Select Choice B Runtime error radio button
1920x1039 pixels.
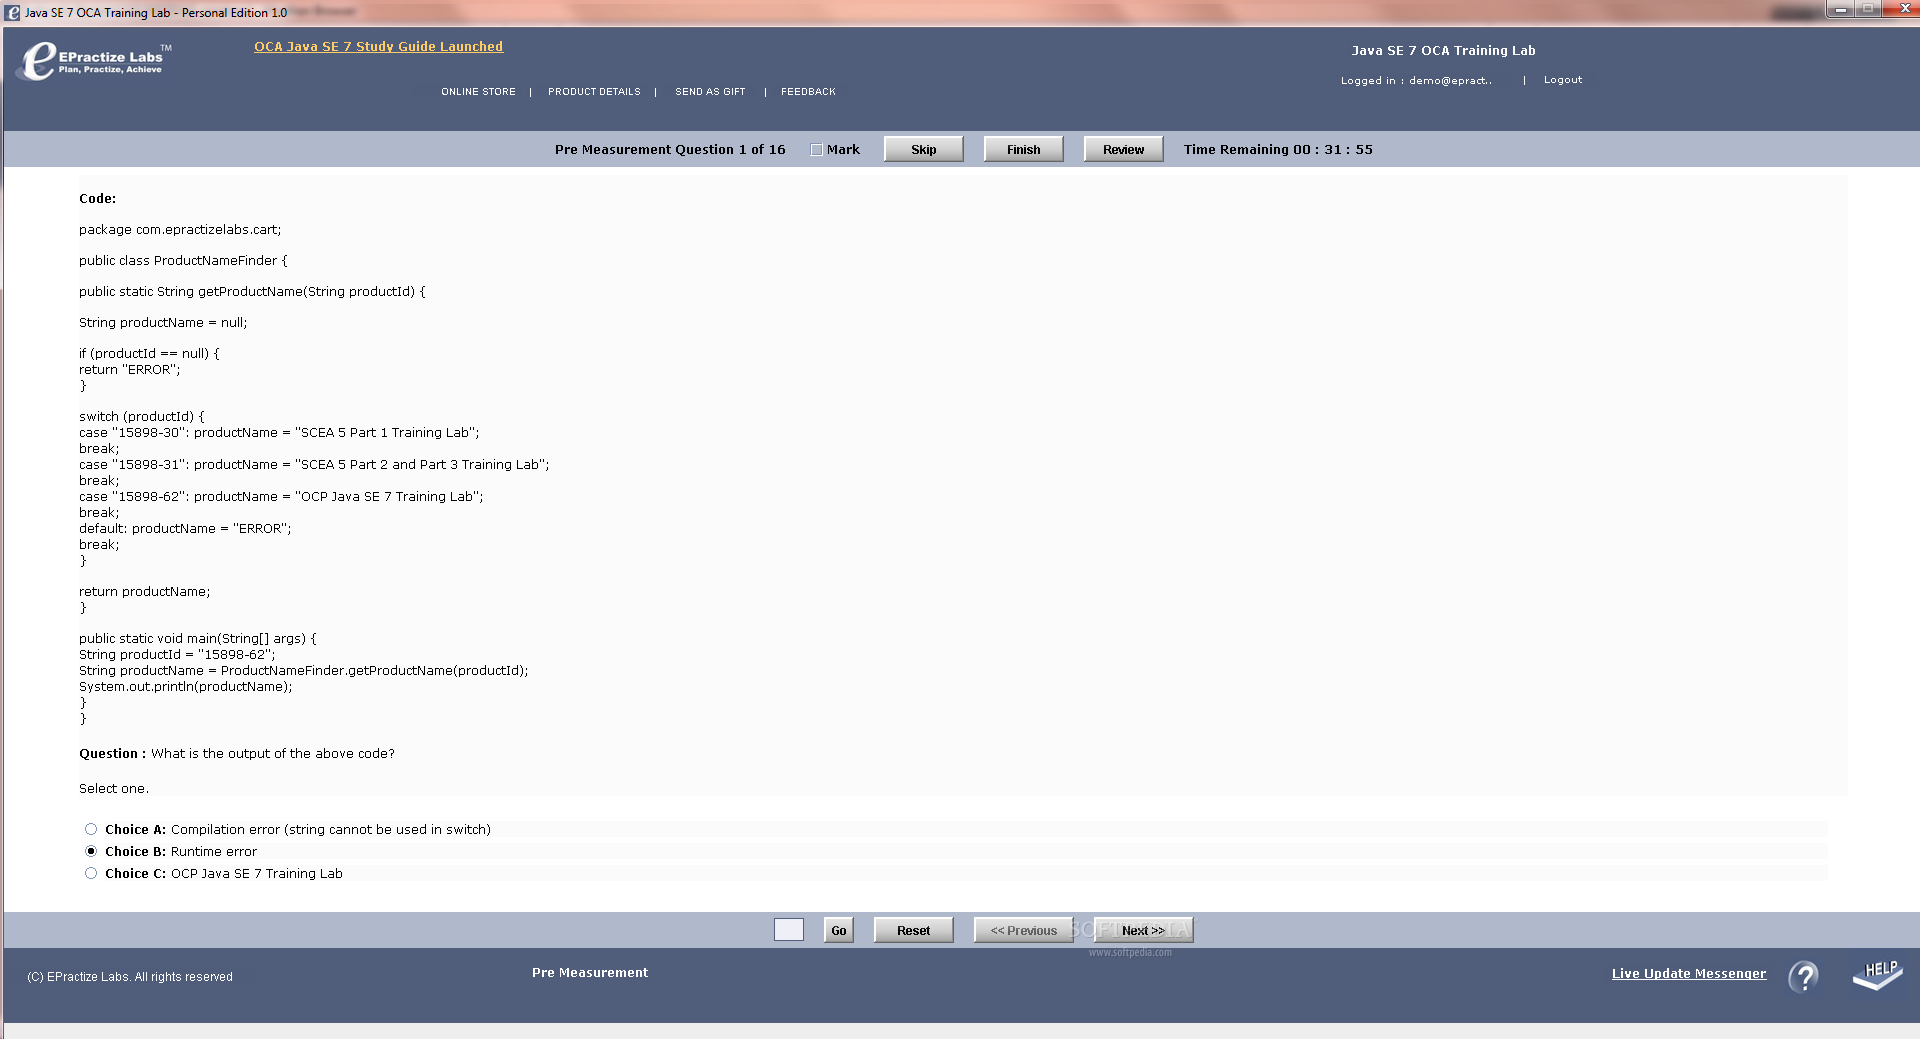[x=91, y=851]
